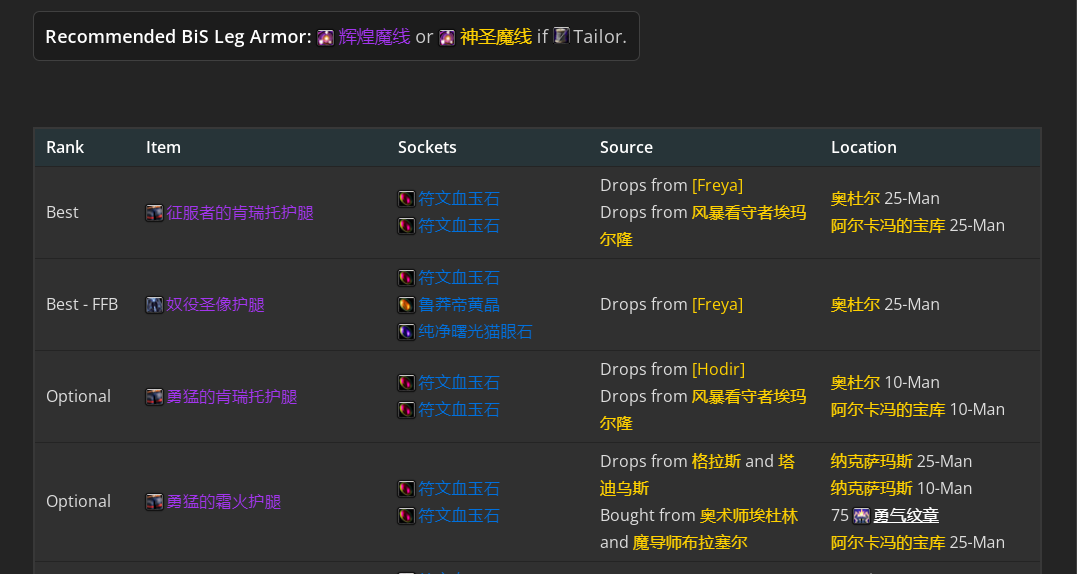Image resolution: width=1077 pixels, height=574 pixels.
Task: Open the 奴役圣像护腿 item link
Action: click(215, 305)
